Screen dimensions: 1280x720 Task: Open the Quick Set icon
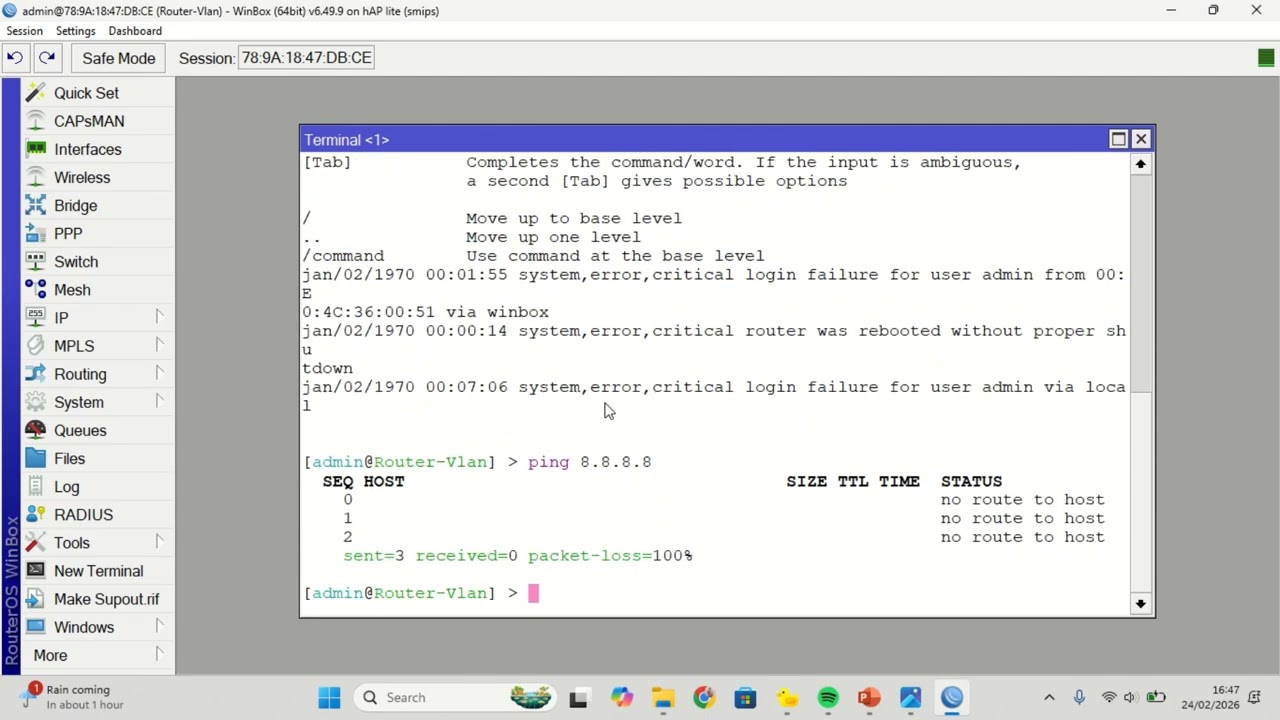coord(36,93)
